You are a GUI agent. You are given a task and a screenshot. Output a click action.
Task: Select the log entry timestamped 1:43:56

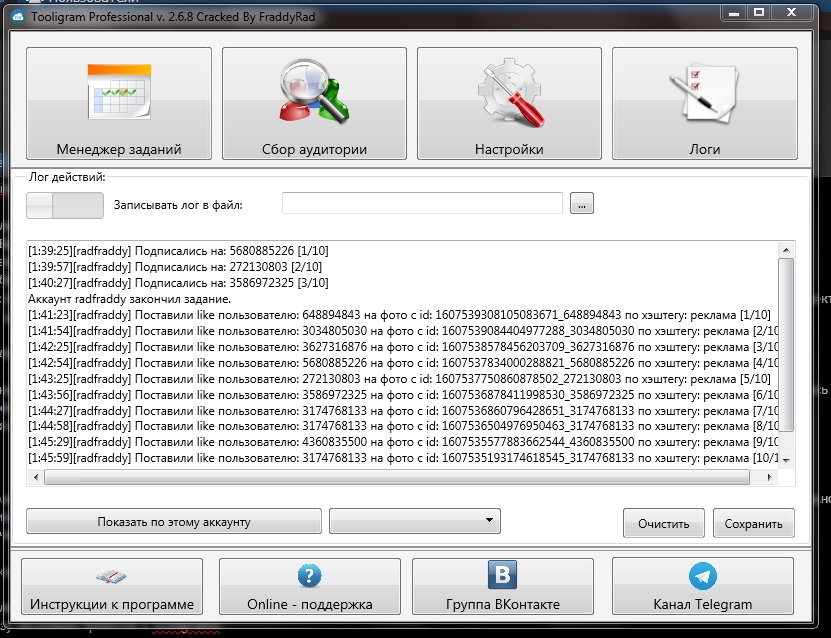point(403,395)
